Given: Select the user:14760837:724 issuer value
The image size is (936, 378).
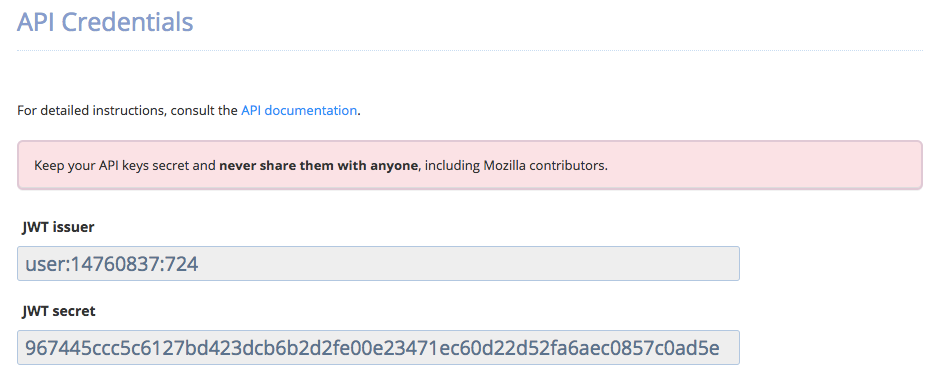Looking at the screenshot, I should tap(112, 264).
